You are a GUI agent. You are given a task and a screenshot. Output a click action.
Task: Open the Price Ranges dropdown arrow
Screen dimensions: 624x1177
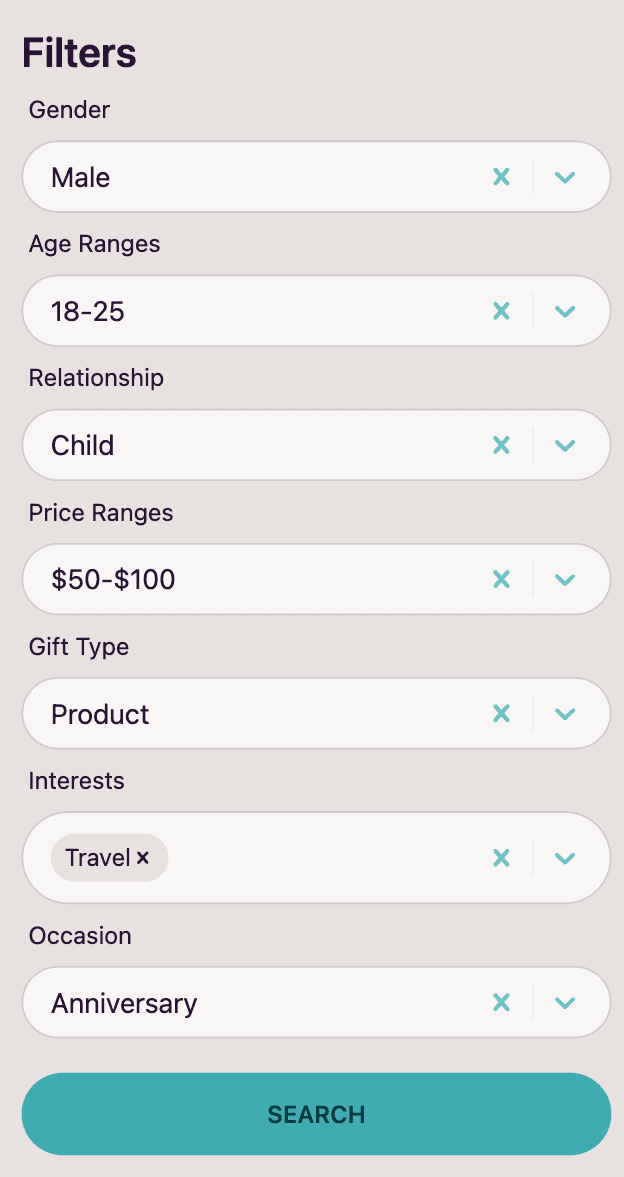[565, 579]
